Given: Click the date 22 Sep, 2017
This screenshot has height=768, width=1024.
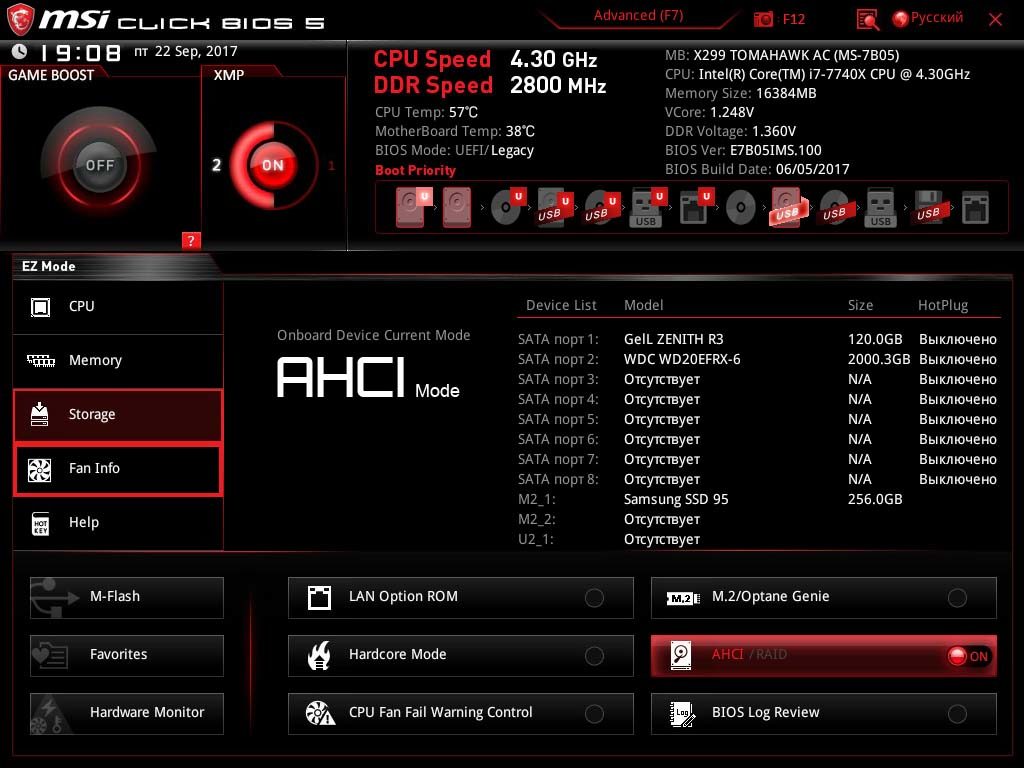Looking at the screenshot, I should pos(196,51).
